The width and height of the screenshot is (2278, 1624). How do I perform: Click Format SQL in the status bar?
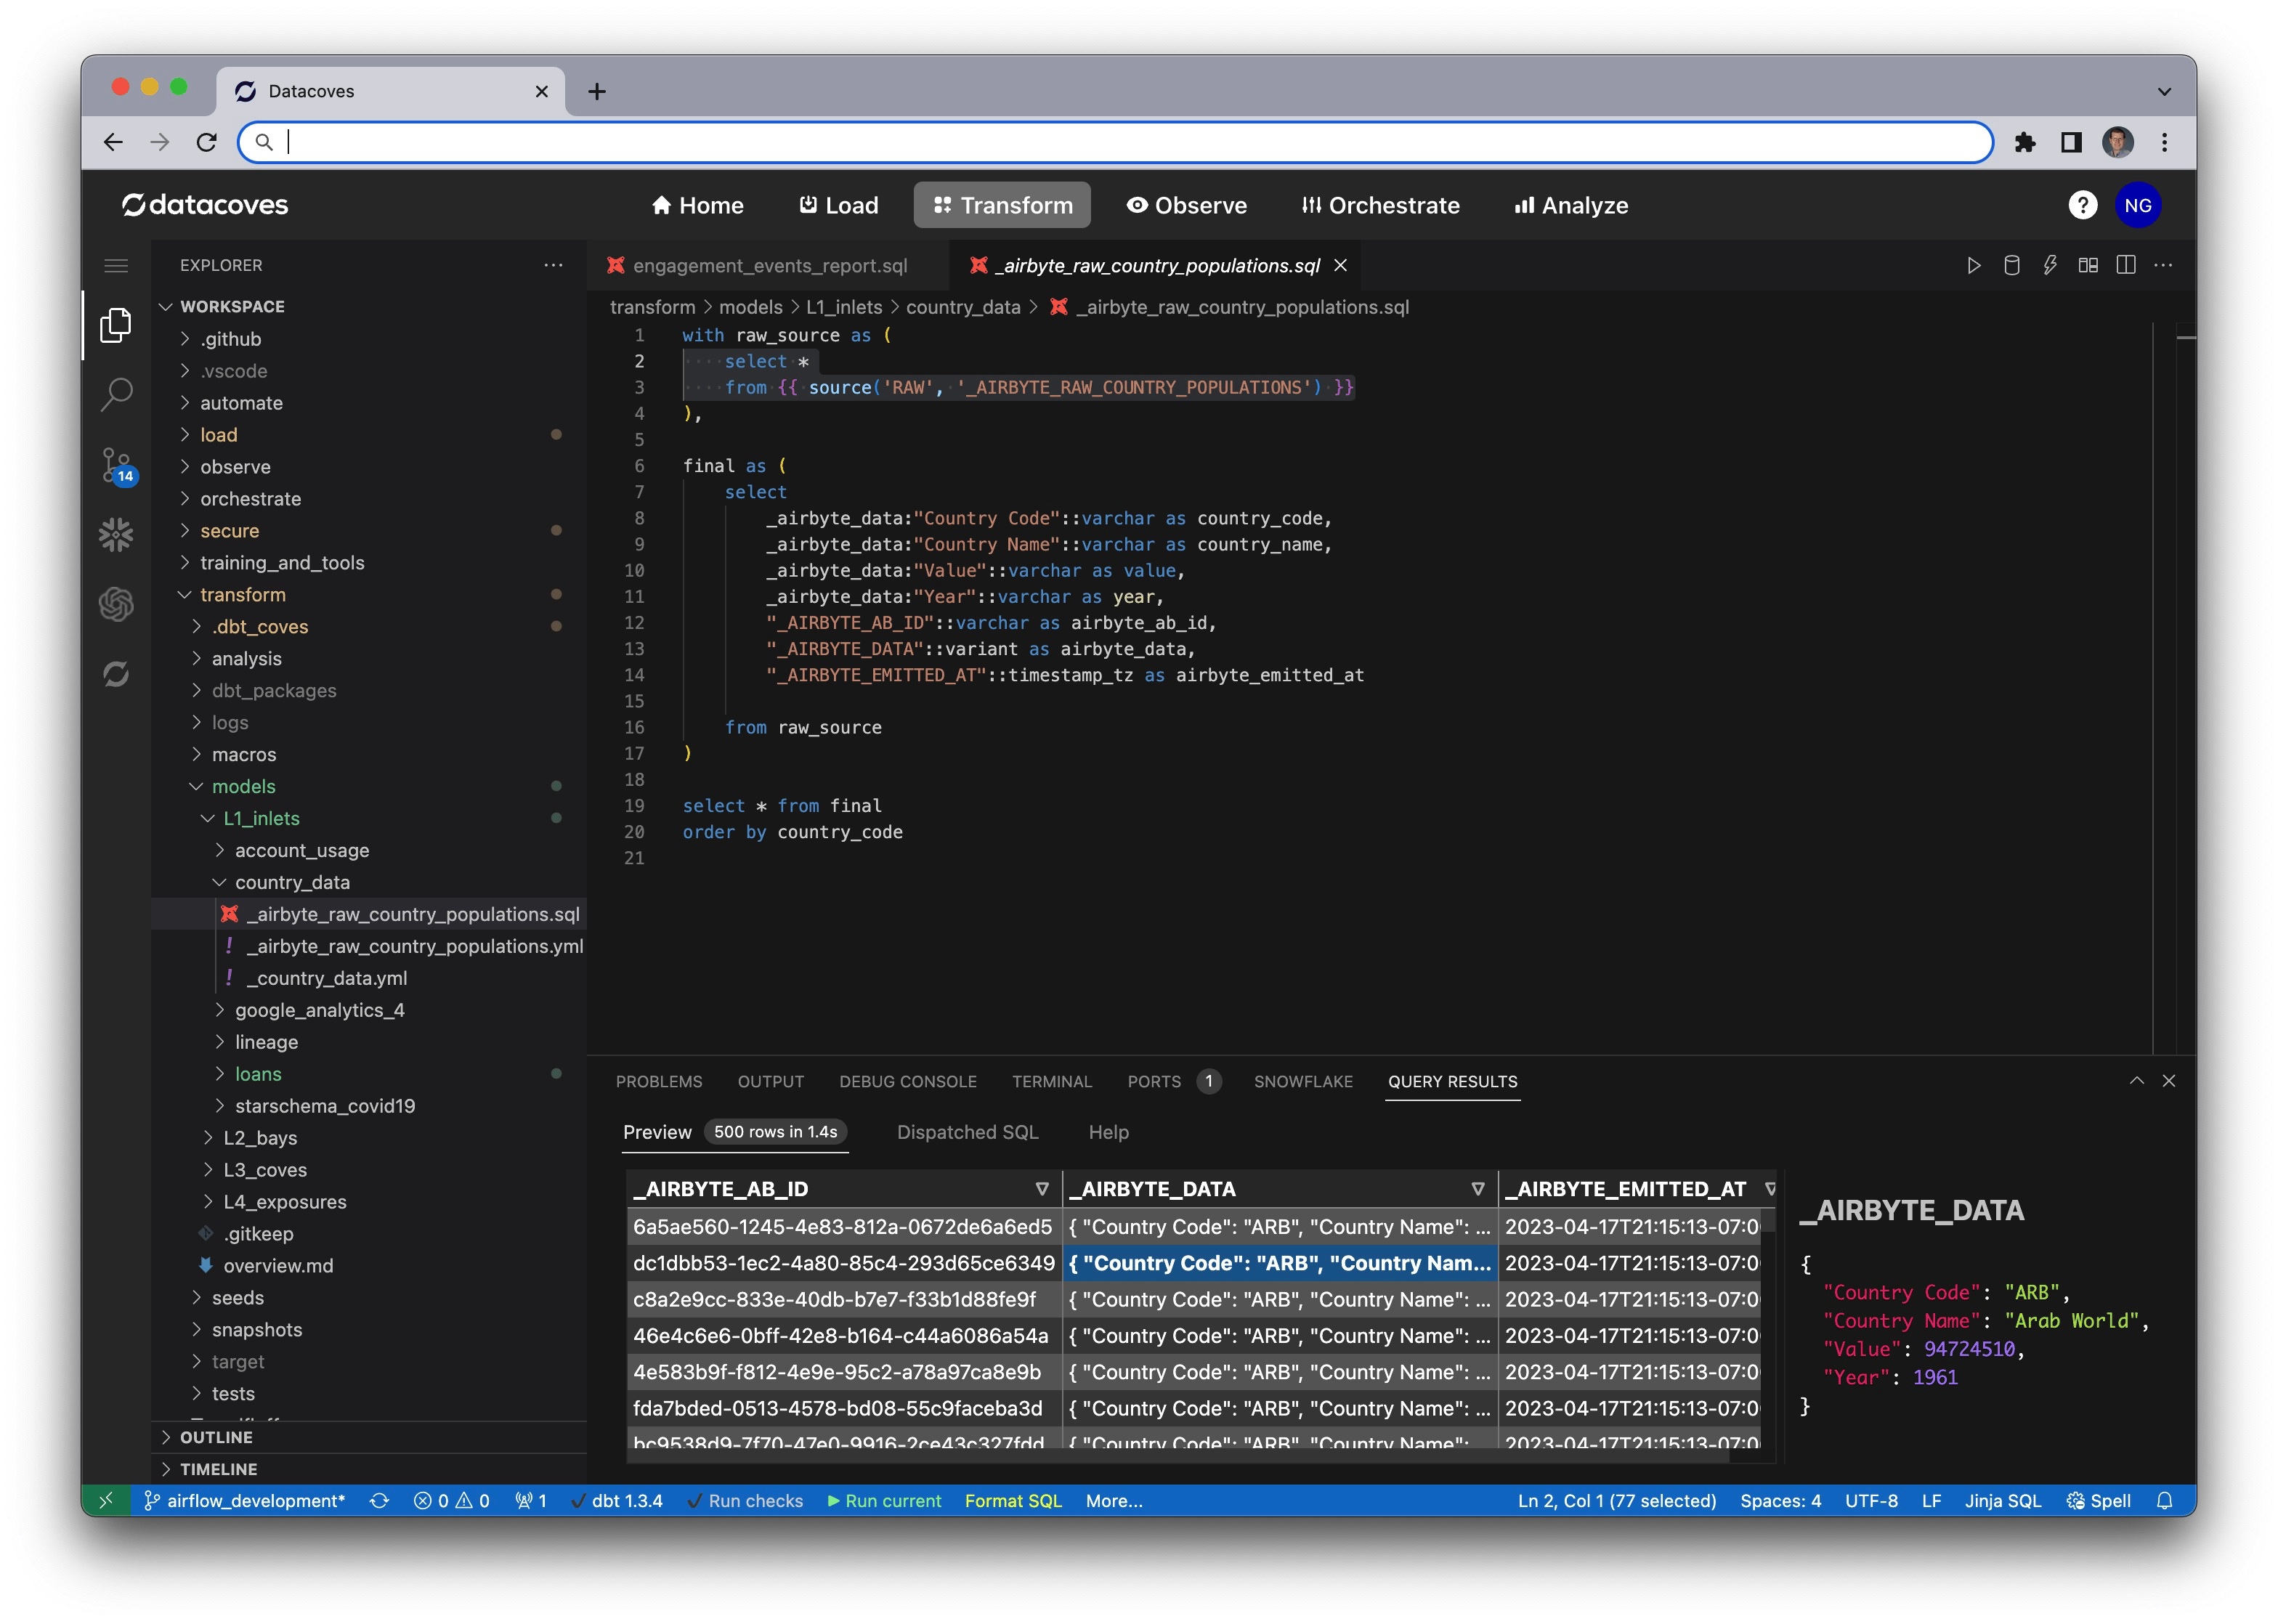1013,1501
